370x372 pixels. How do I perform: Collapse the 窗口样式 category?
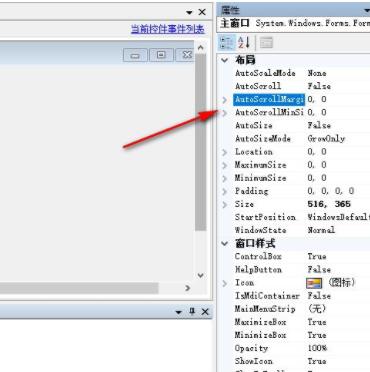coord(225,244)
